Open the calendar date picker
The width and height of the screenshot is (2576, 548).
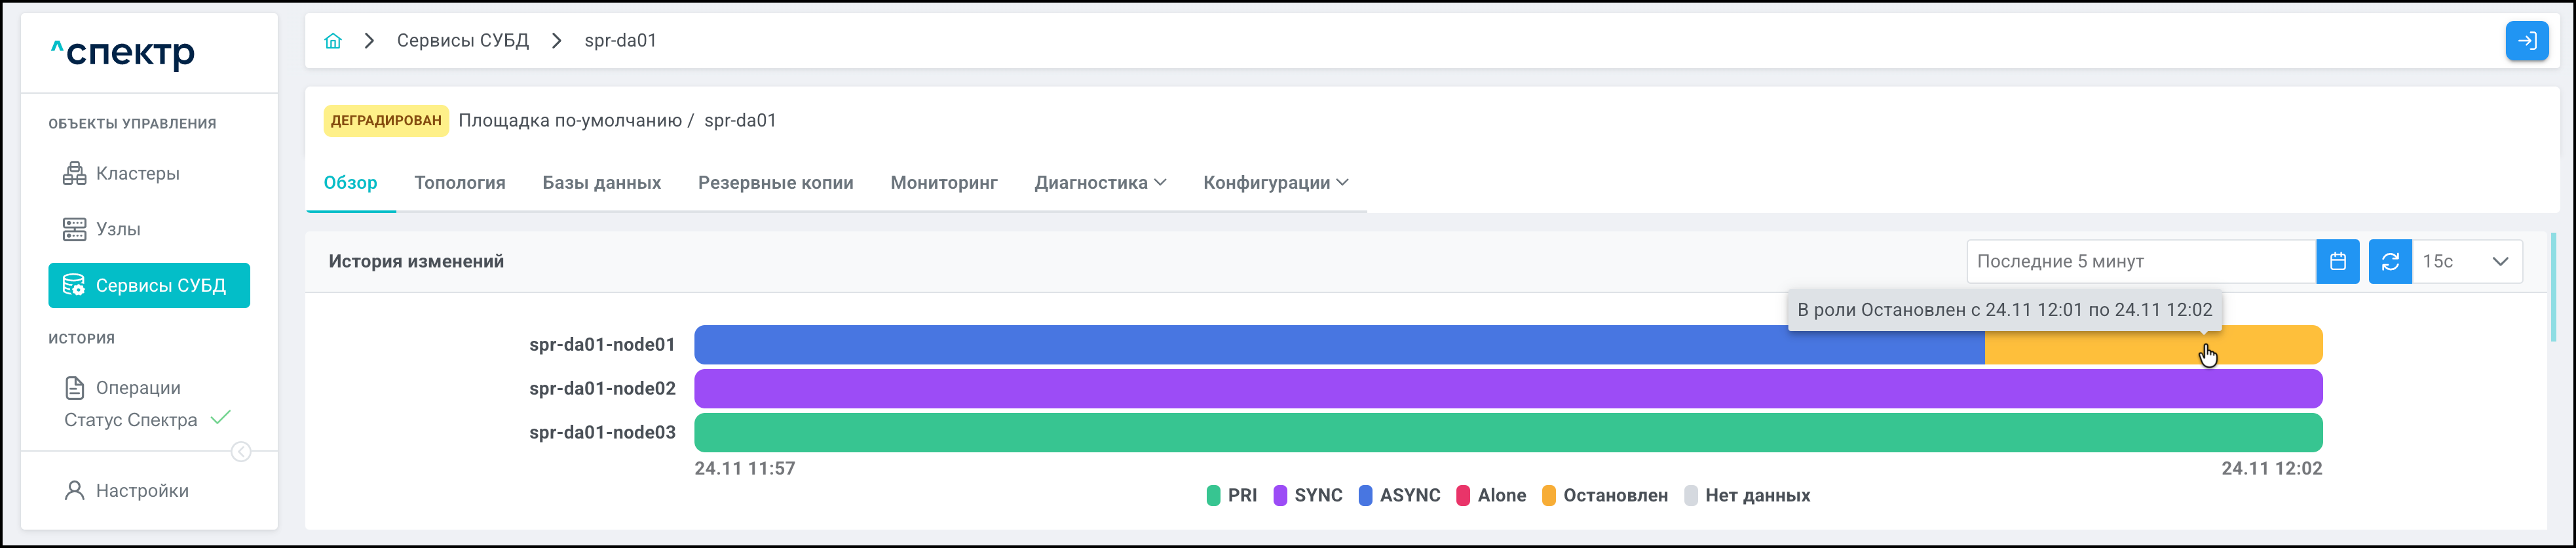pos(2337,262)
